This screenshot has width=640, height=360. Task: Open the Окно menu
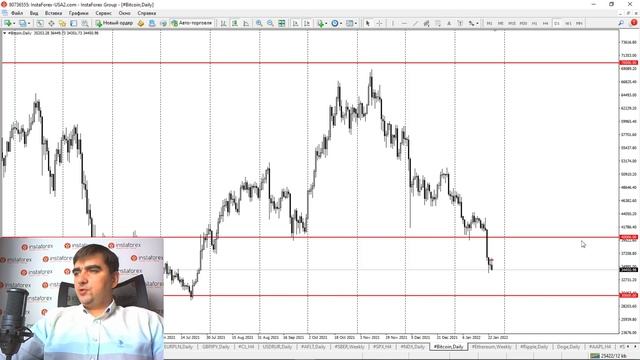pyautogui.click(x=124, y=13)
